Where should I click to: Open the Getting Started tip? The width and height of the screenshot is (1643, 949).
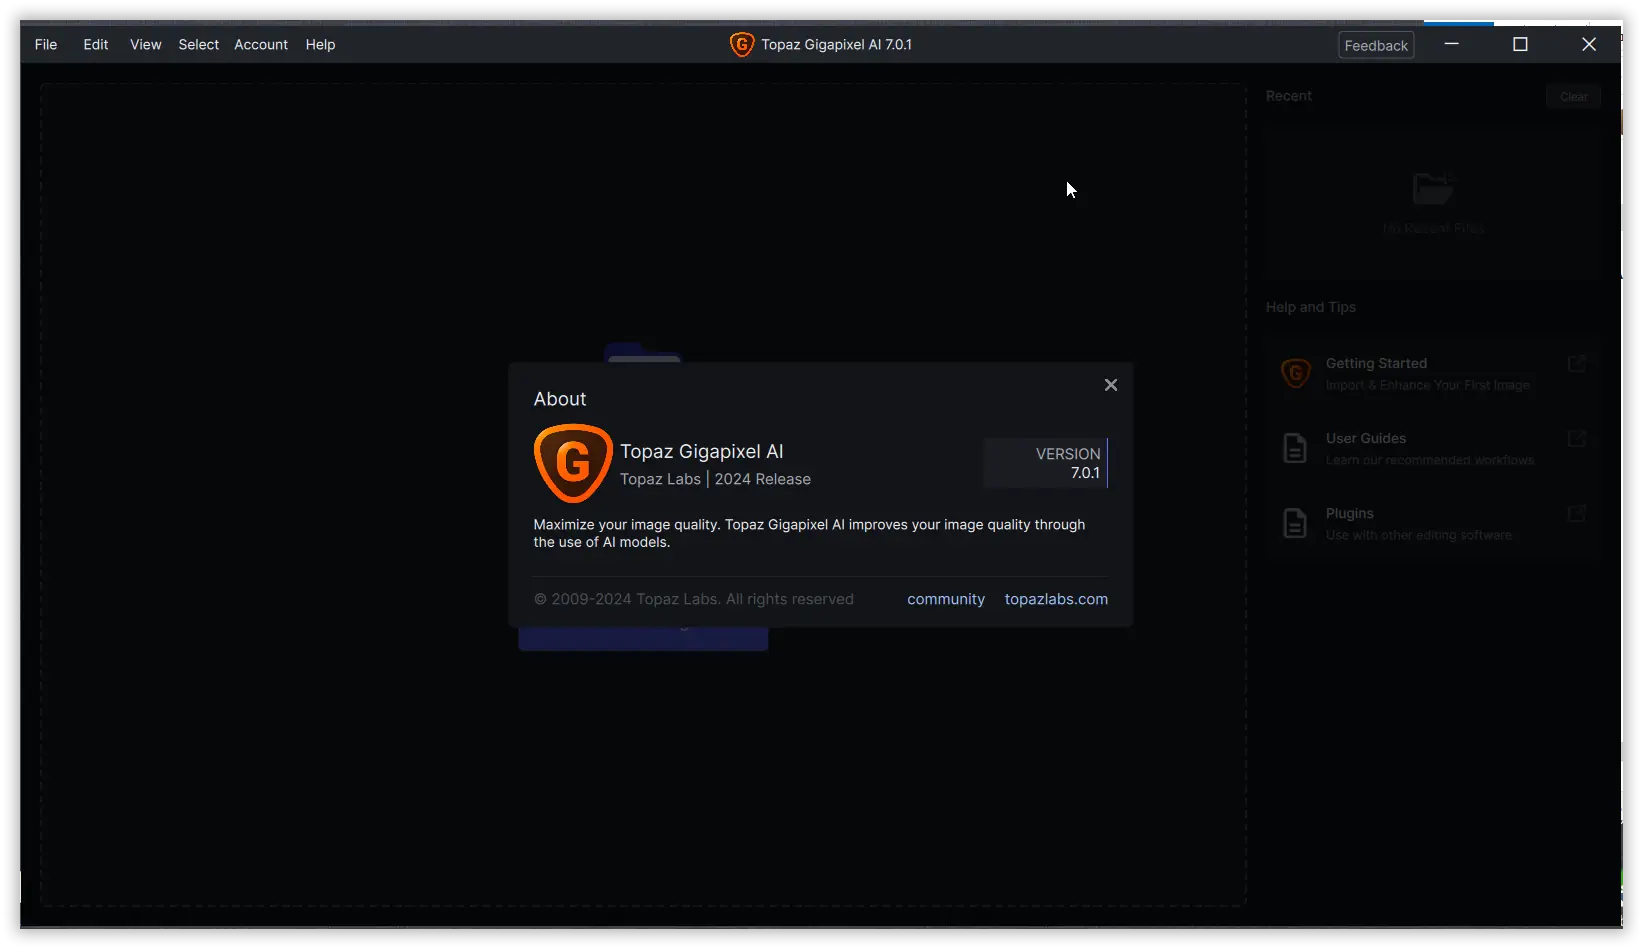click(x=1433, y=373)
